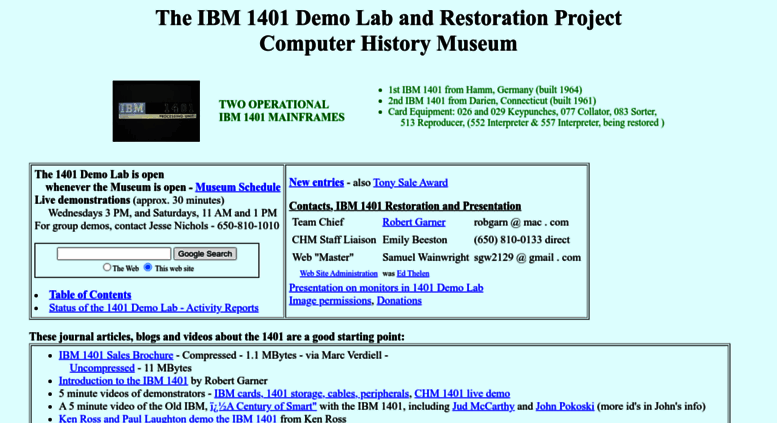Open the Jud McCarthy link
777x423 pixels.
pos(483,407)
